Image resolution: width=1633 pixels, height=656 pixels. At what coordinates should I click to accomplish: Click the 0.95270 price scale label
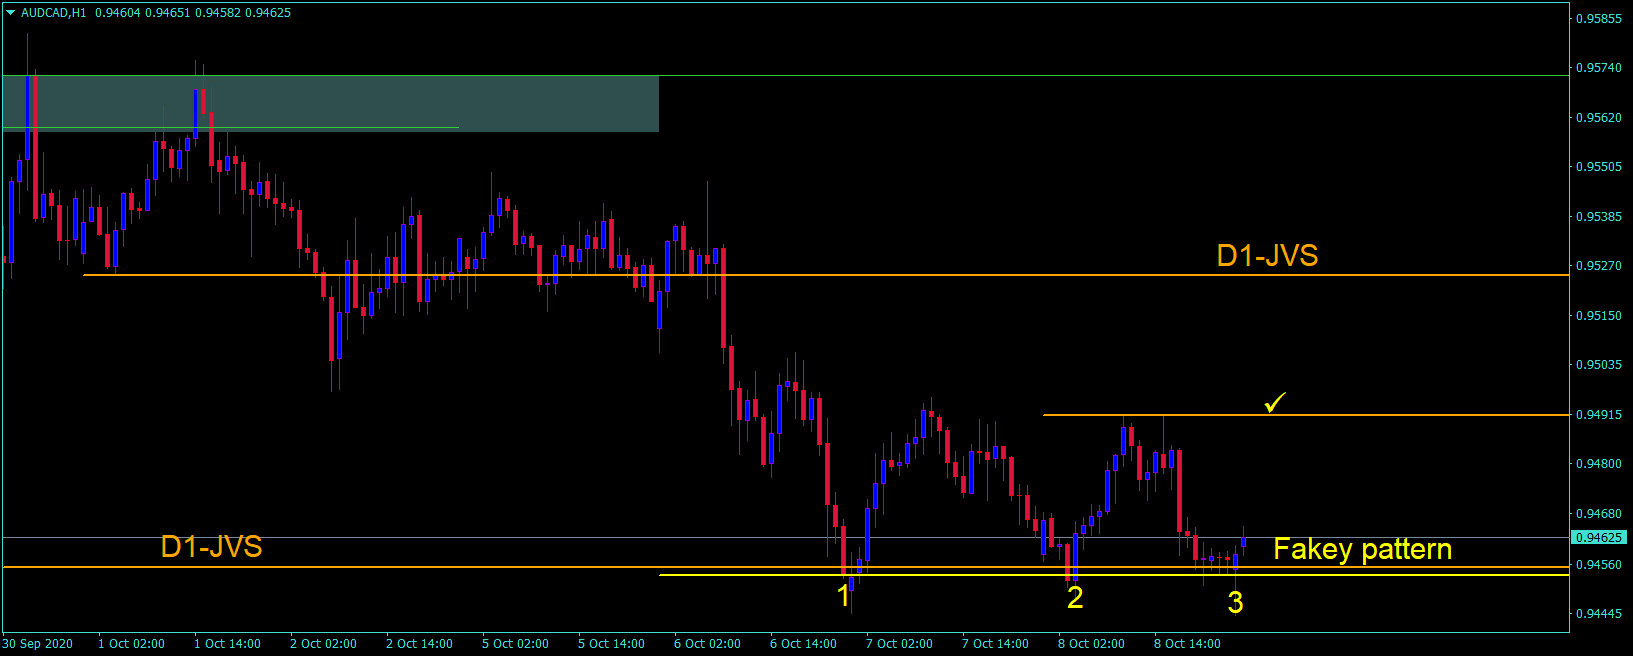(1599, 266)
